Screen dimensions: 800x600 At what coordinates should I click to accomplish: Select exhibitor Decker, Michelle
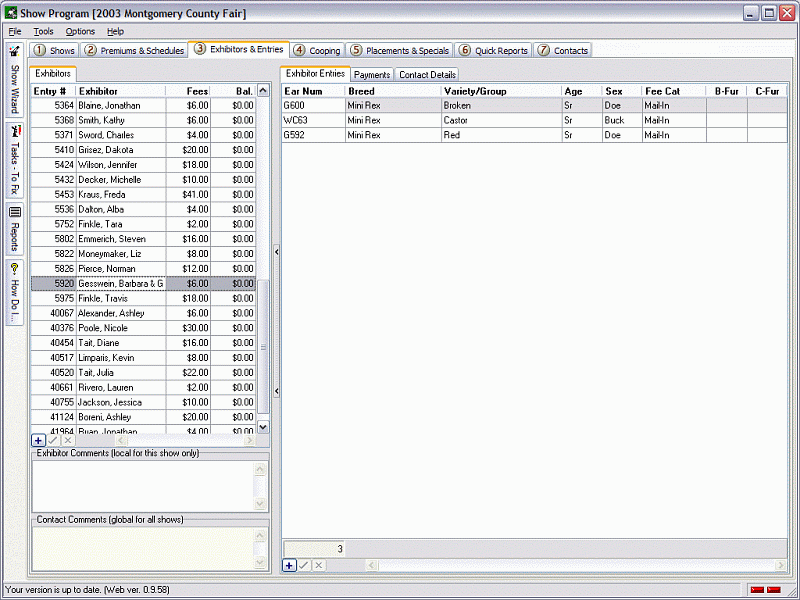(143, 180)
